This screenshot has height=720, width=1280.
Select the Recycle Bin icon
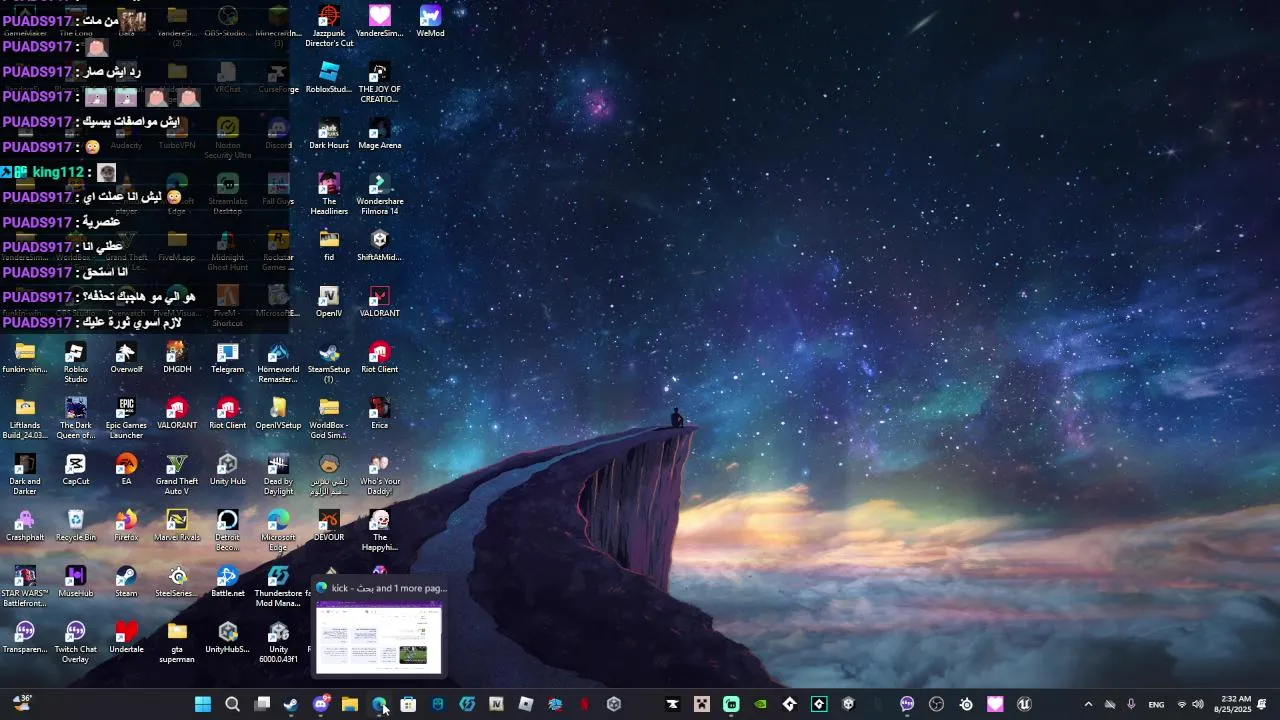76,526
